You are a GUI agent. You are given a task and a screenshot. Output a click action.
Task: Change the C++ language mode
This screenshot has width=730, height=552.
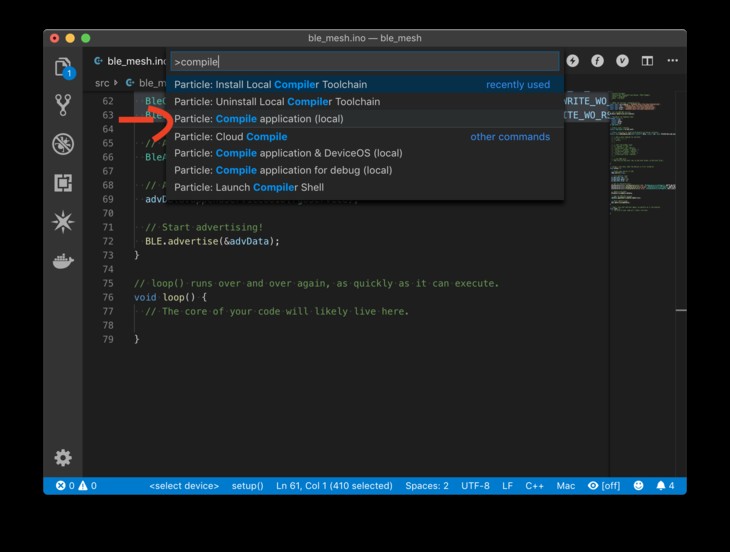tap(535, 486)
